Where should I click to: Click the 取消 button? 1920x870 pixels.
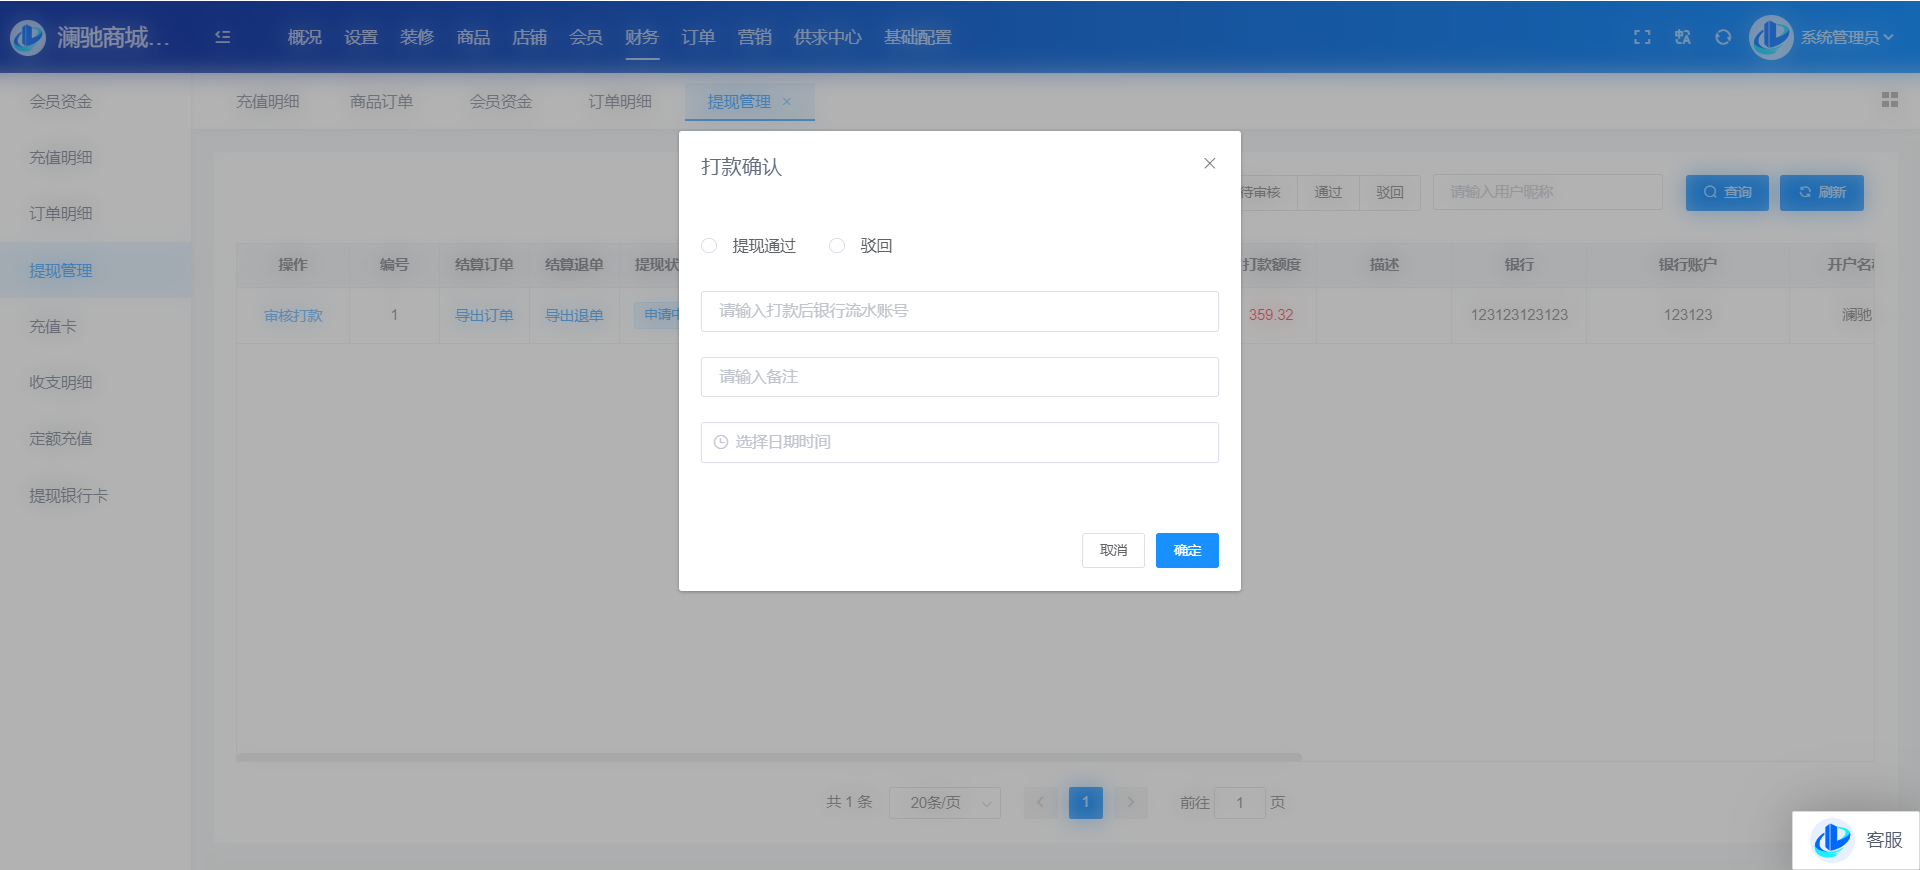pos(1113,550)
